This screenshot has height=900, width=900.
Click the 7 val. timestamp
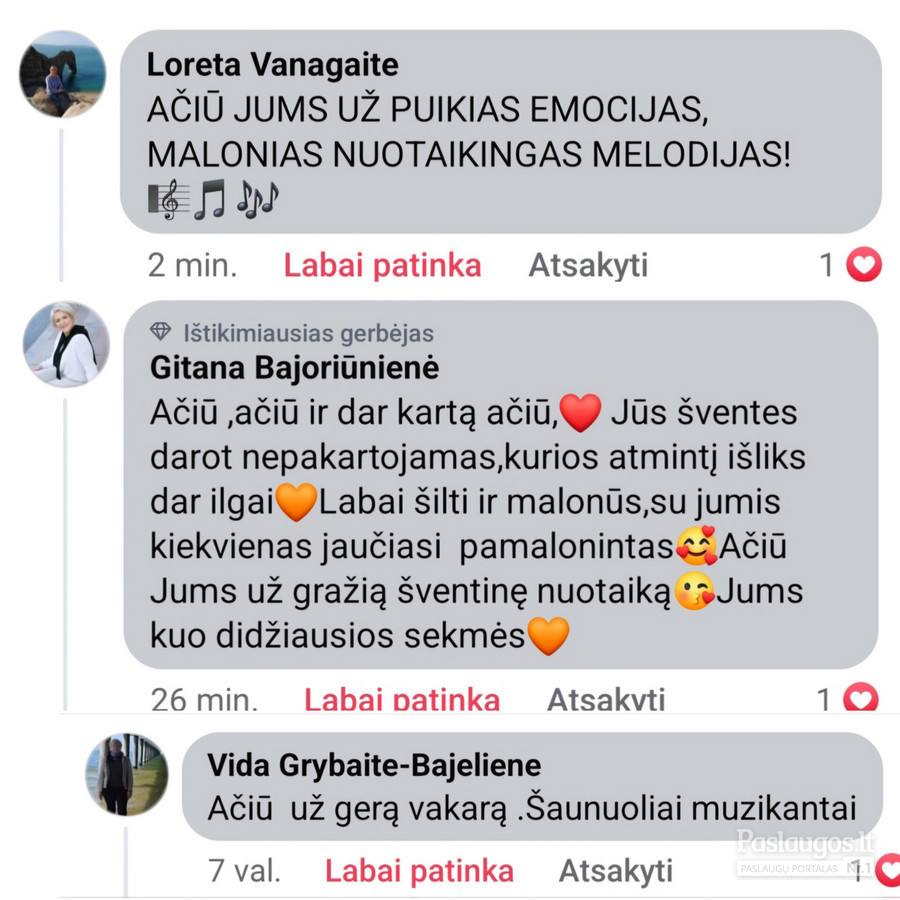pos(245,871)
